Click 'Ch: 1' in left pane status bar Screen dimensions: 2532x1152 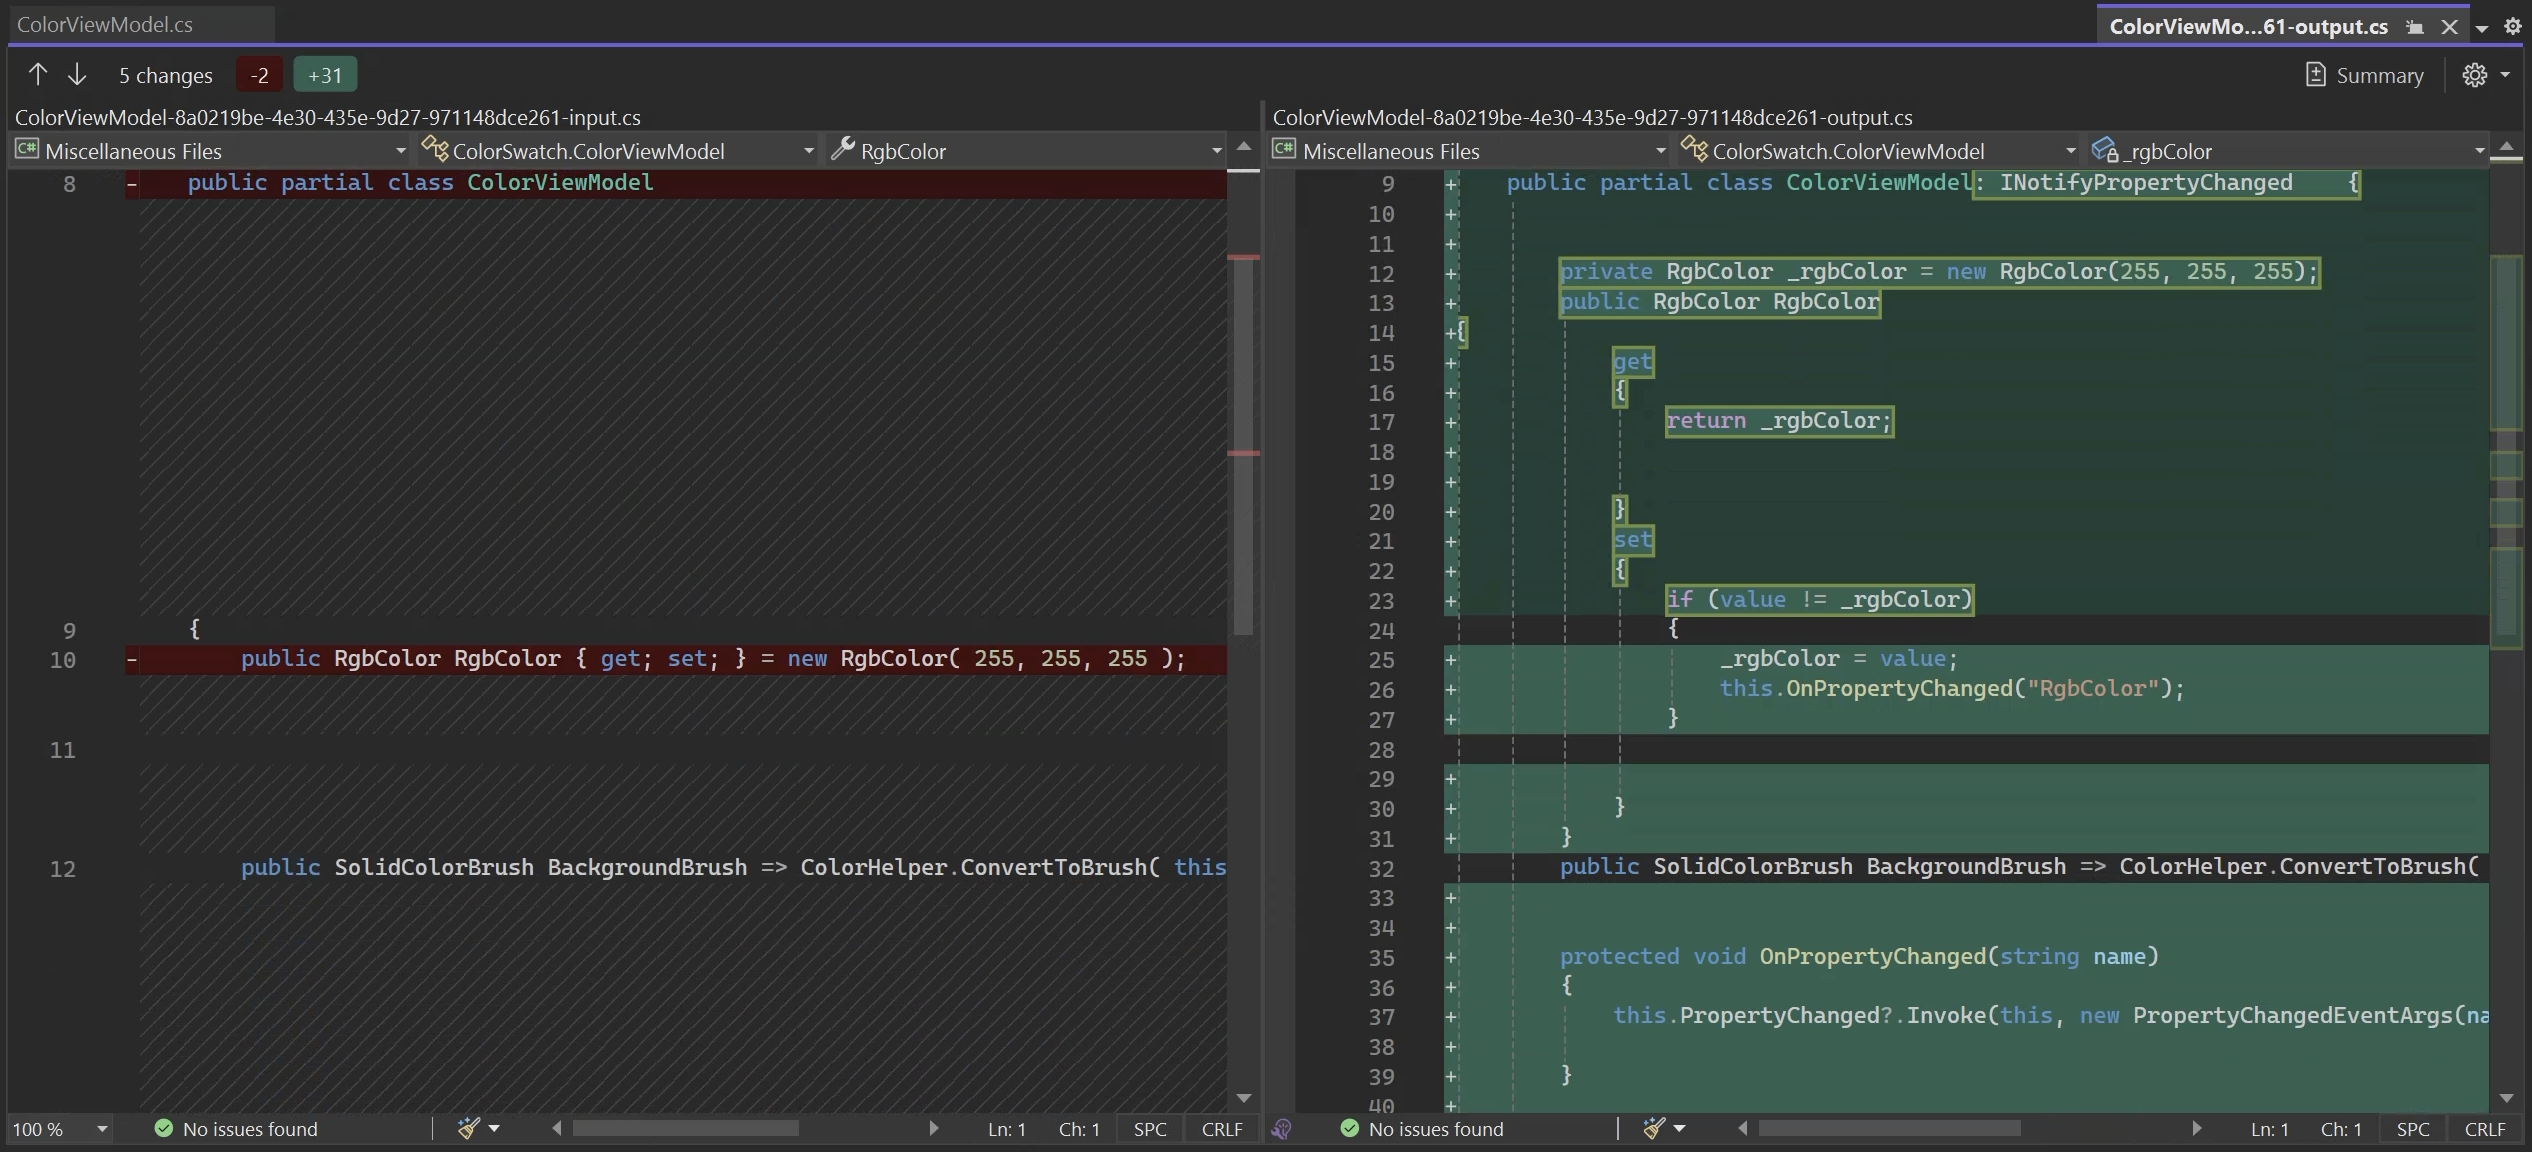point(1079,1129)
